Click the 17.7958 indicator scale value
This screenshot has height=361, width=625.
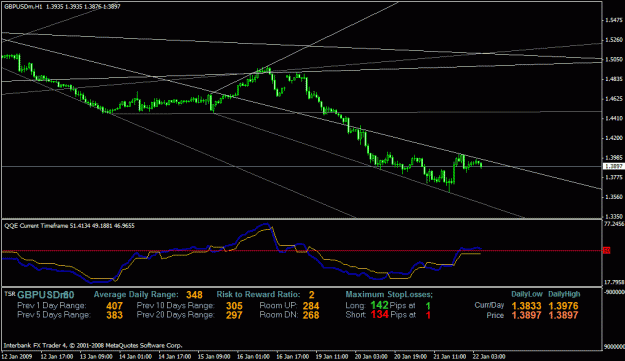click(x=614, y=283)
